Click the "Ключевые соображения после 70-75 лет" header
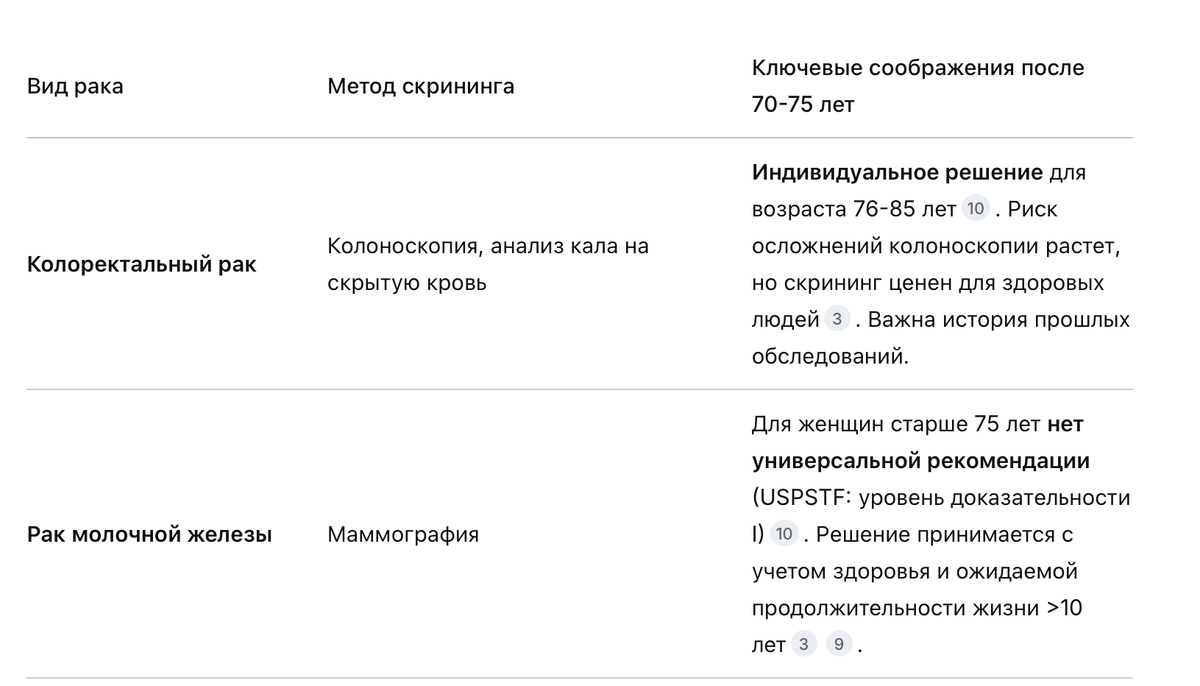 click(918, 86)
